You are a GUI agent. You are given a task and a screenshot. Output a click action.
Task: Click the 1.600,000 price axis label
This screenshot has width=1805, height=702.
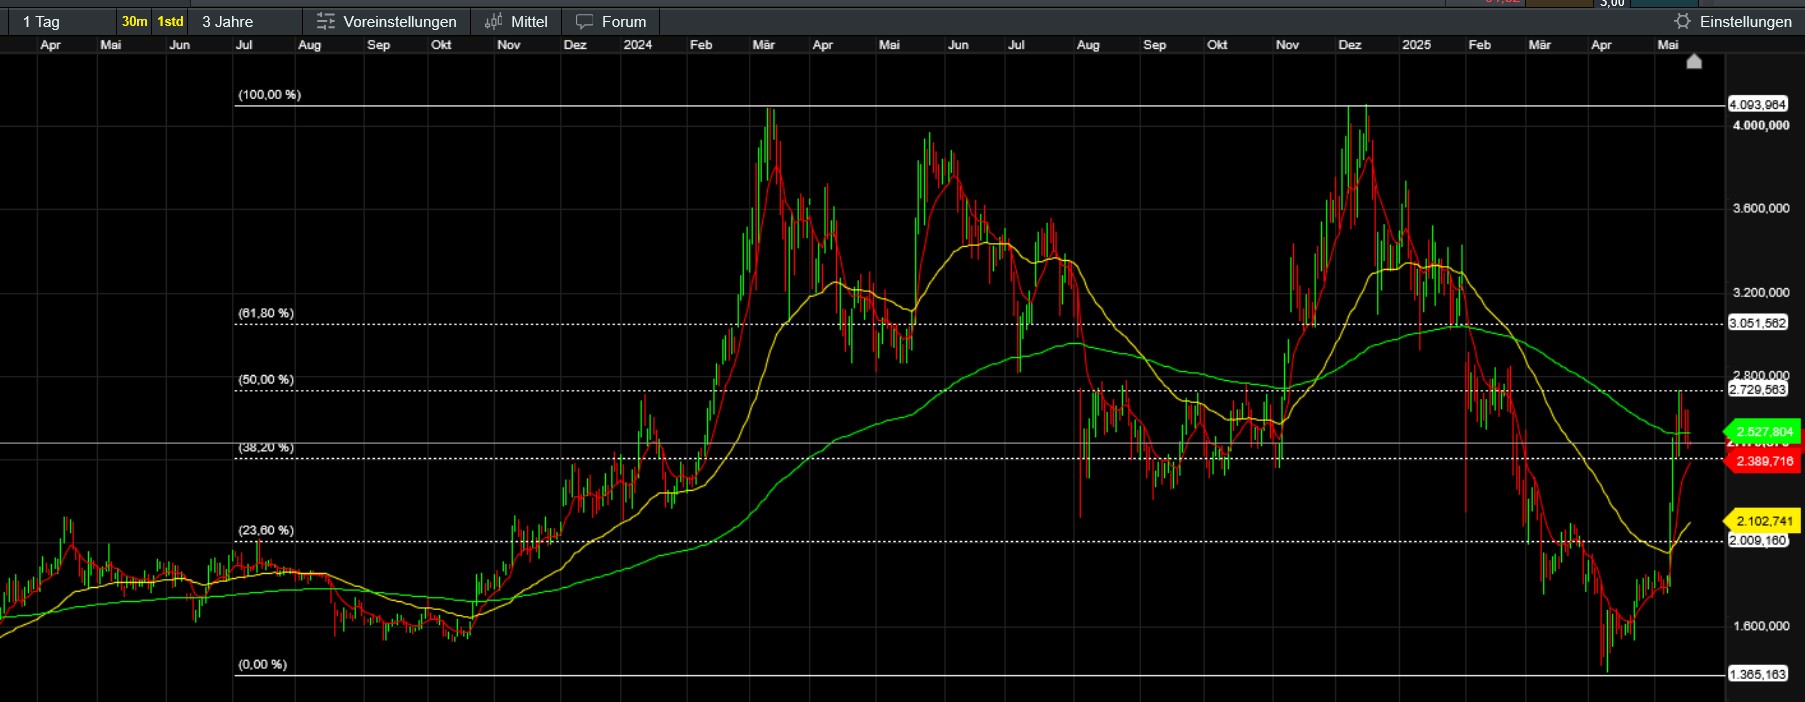click(1761, 626)
